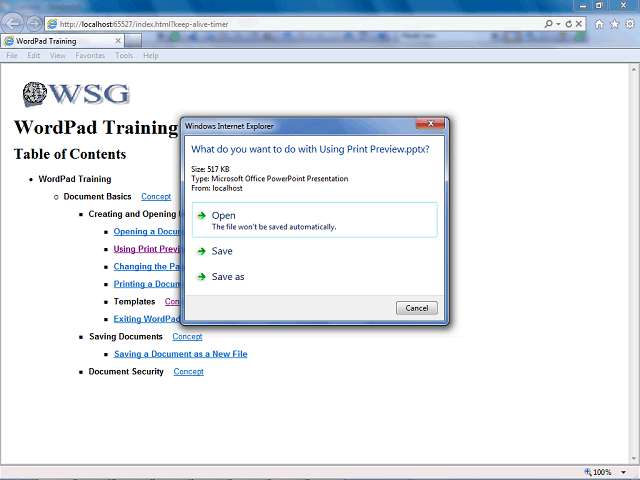Click 'Type: Microsoft Office PowerPoint Presentation' text
This screenshot has width=640, height=480.
point(269,179)
